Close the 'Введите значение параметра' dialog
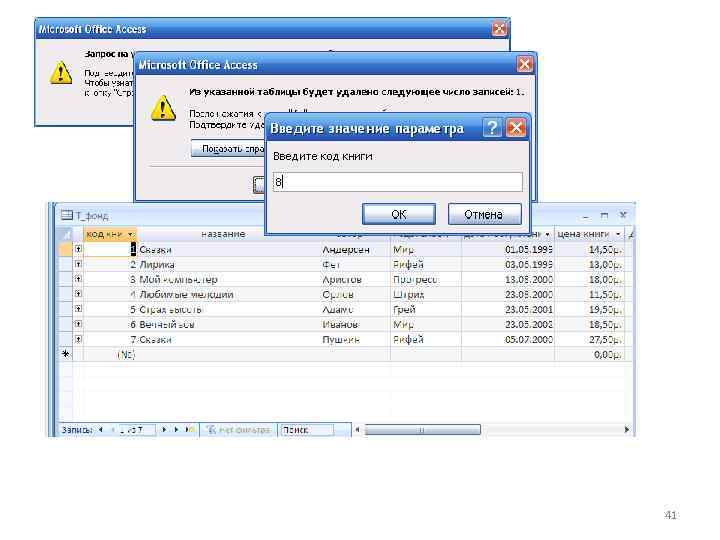 click(516, 128)
